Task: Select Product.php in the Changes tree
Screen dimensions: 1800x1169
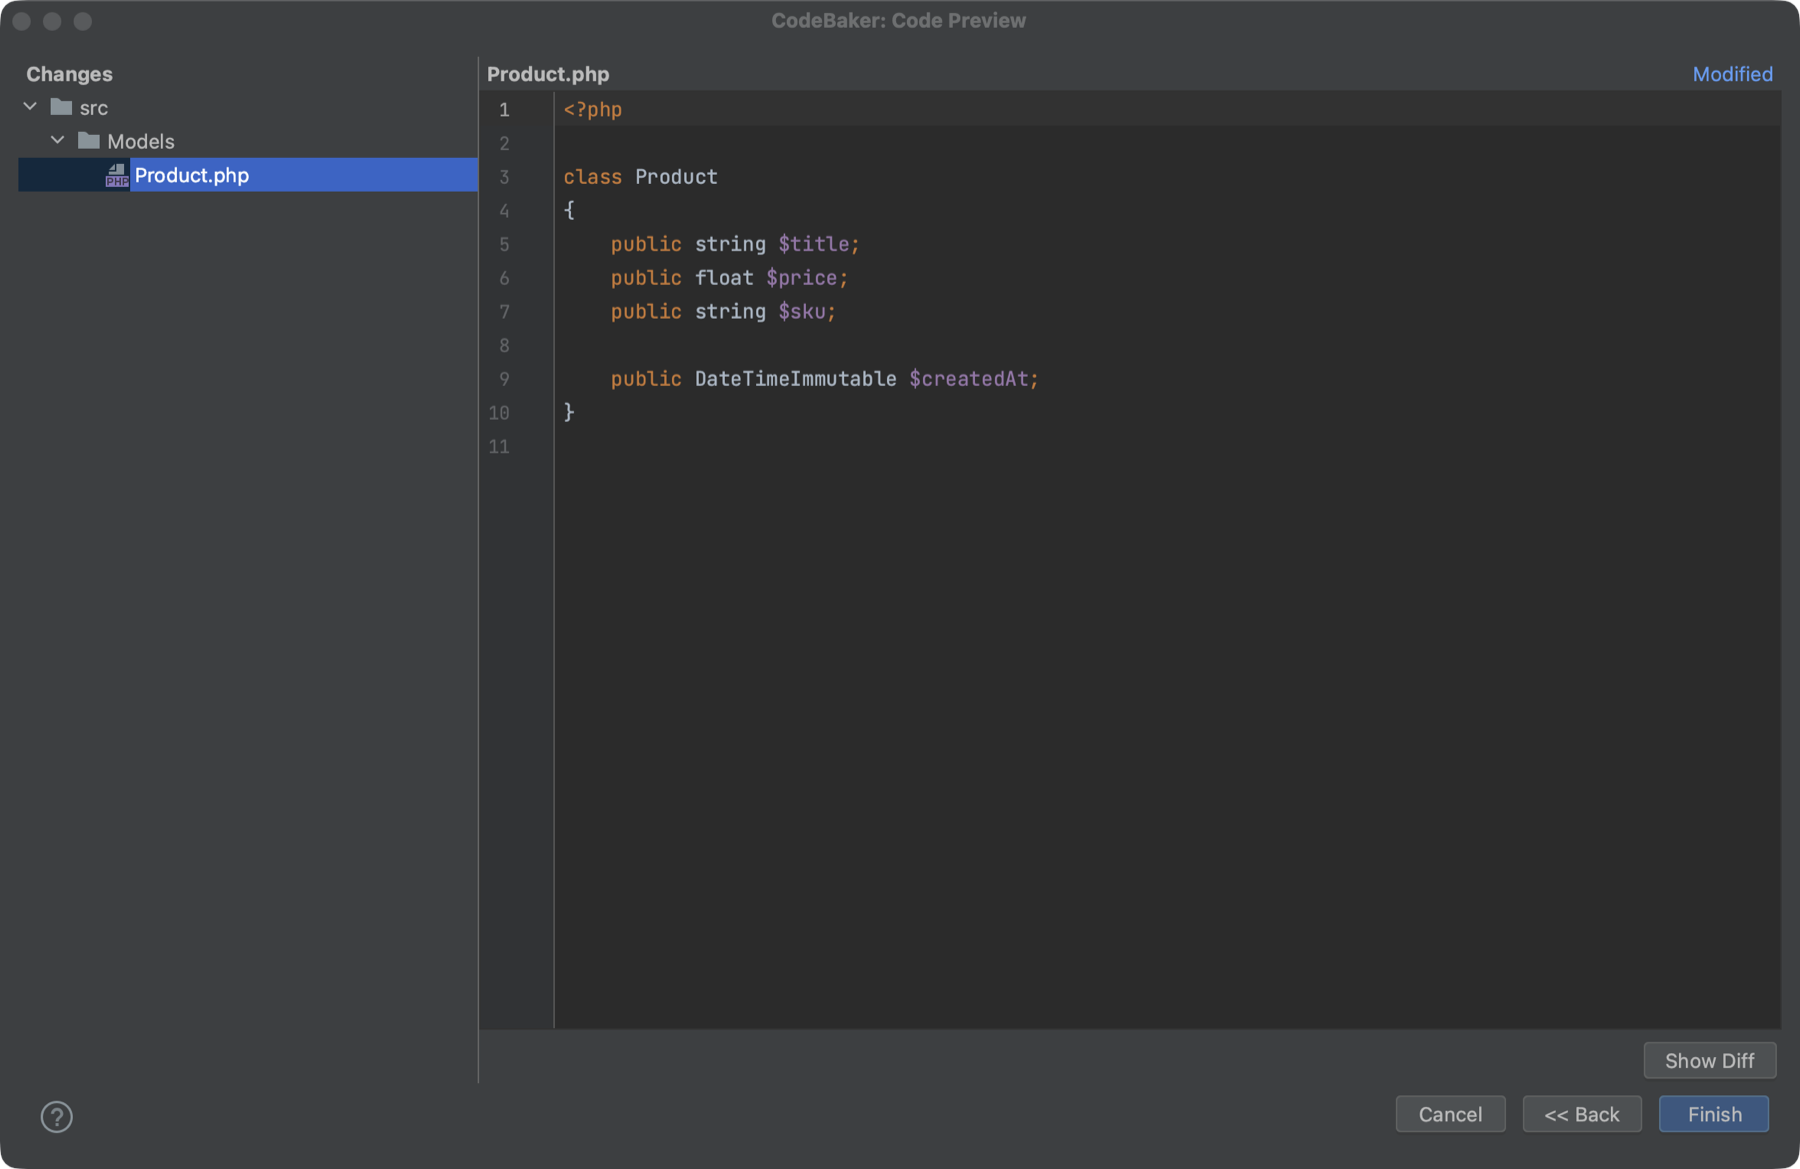Action: pos(248,175)
